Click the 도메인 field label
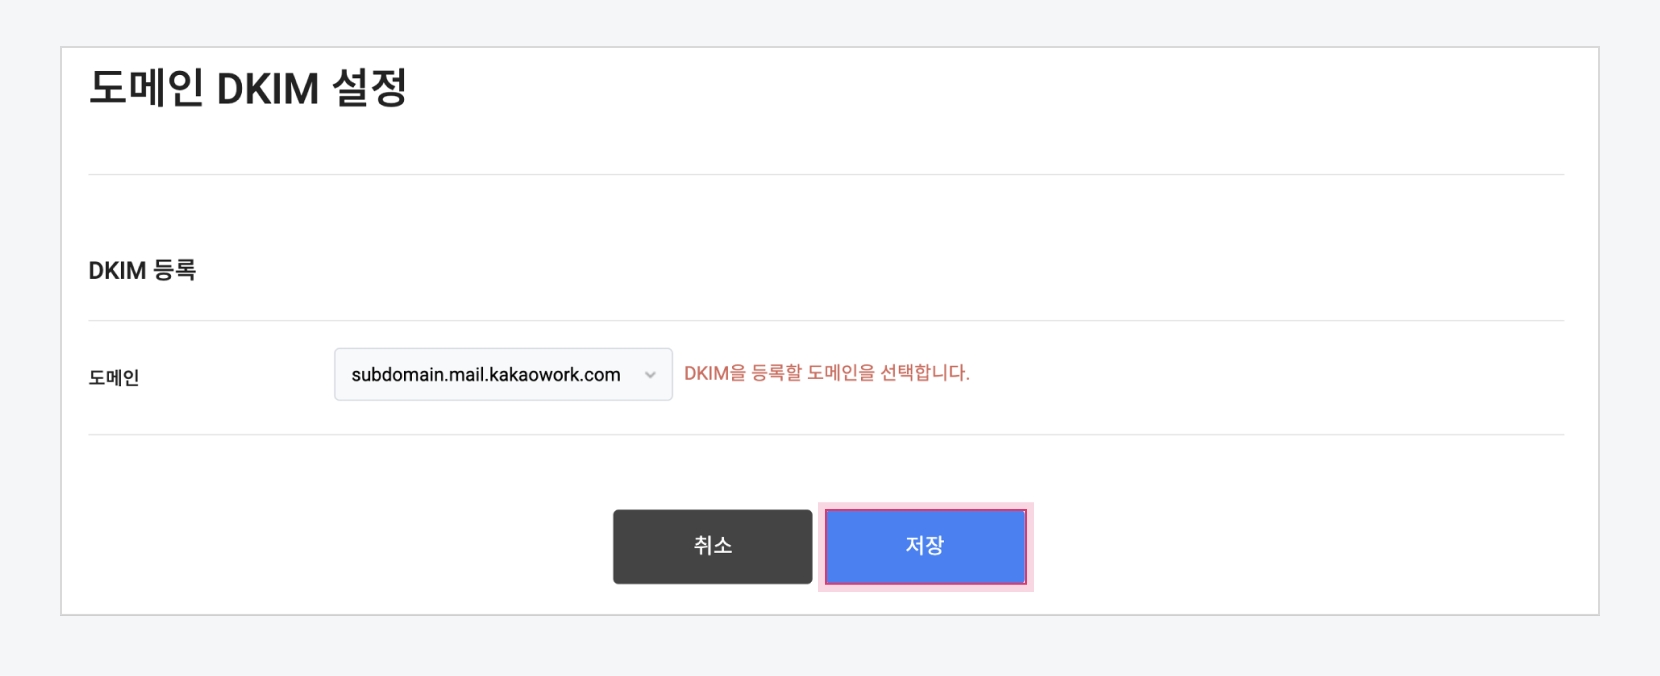Image resolution: width=1660 pixels, height=676 pixels. [114, 378]
